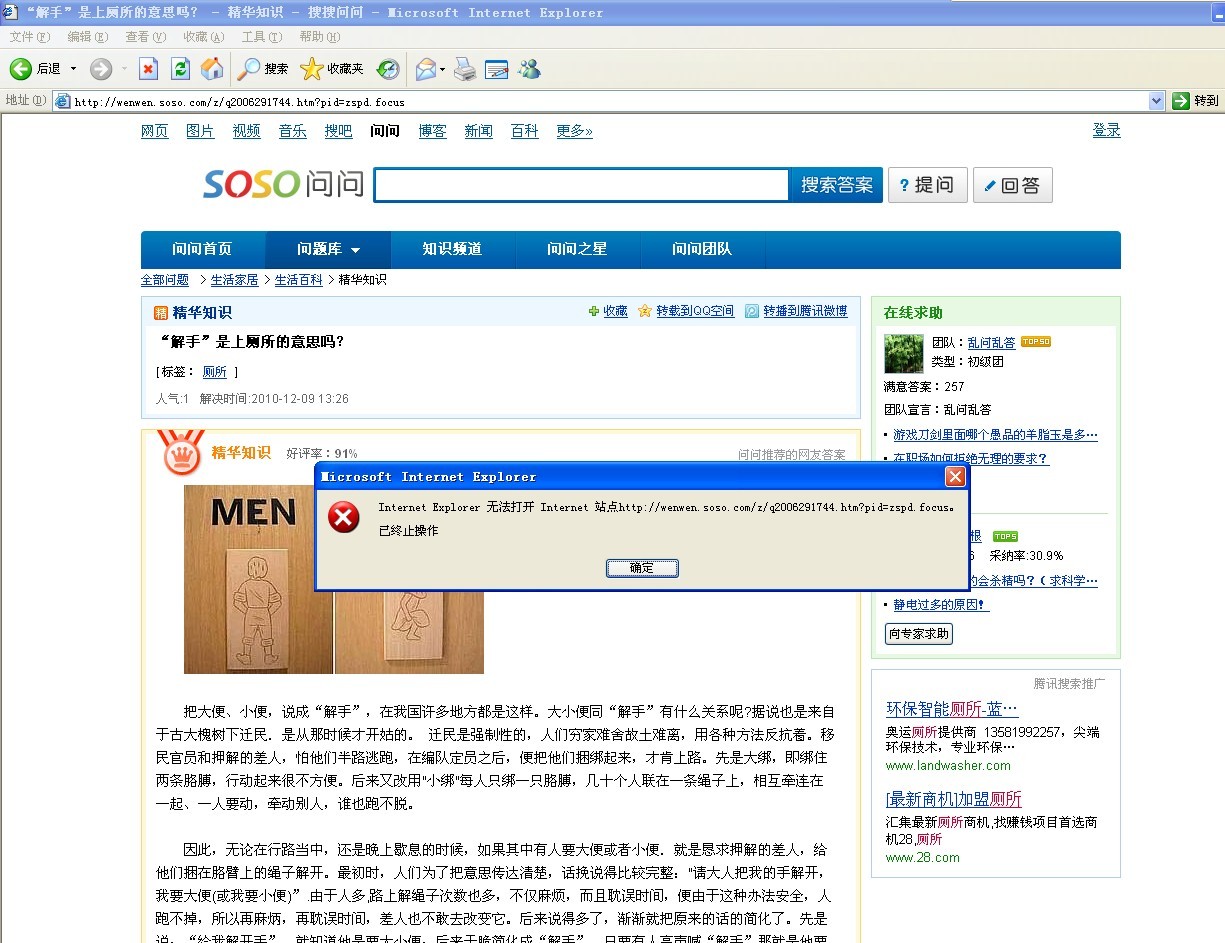
Task: Click the 音乐 top navigation link
Action: (x=292, y=131)
